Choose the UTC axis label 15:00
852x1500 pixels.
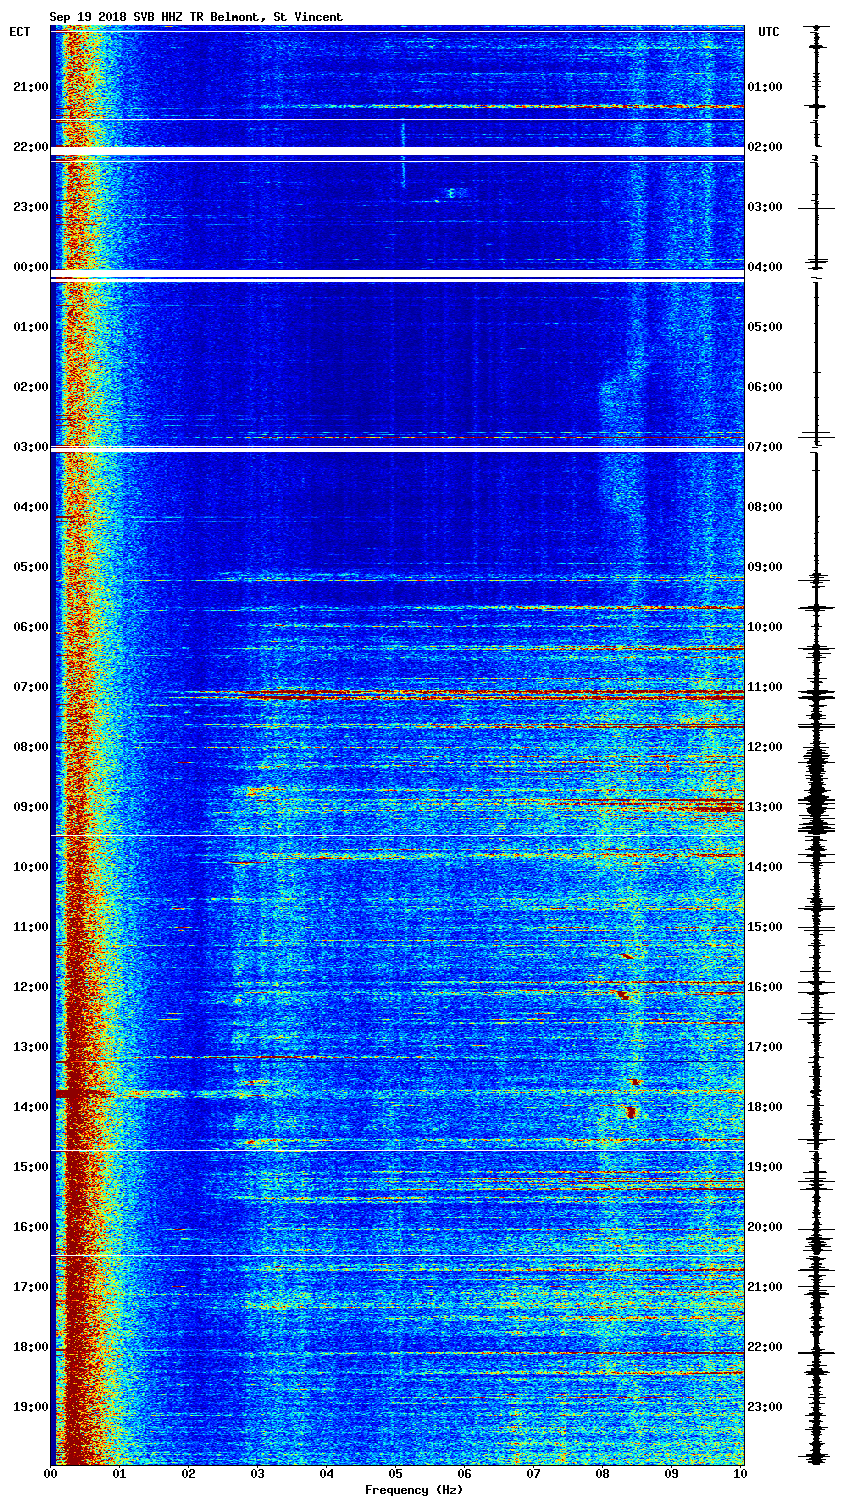[x=764, y=927]
